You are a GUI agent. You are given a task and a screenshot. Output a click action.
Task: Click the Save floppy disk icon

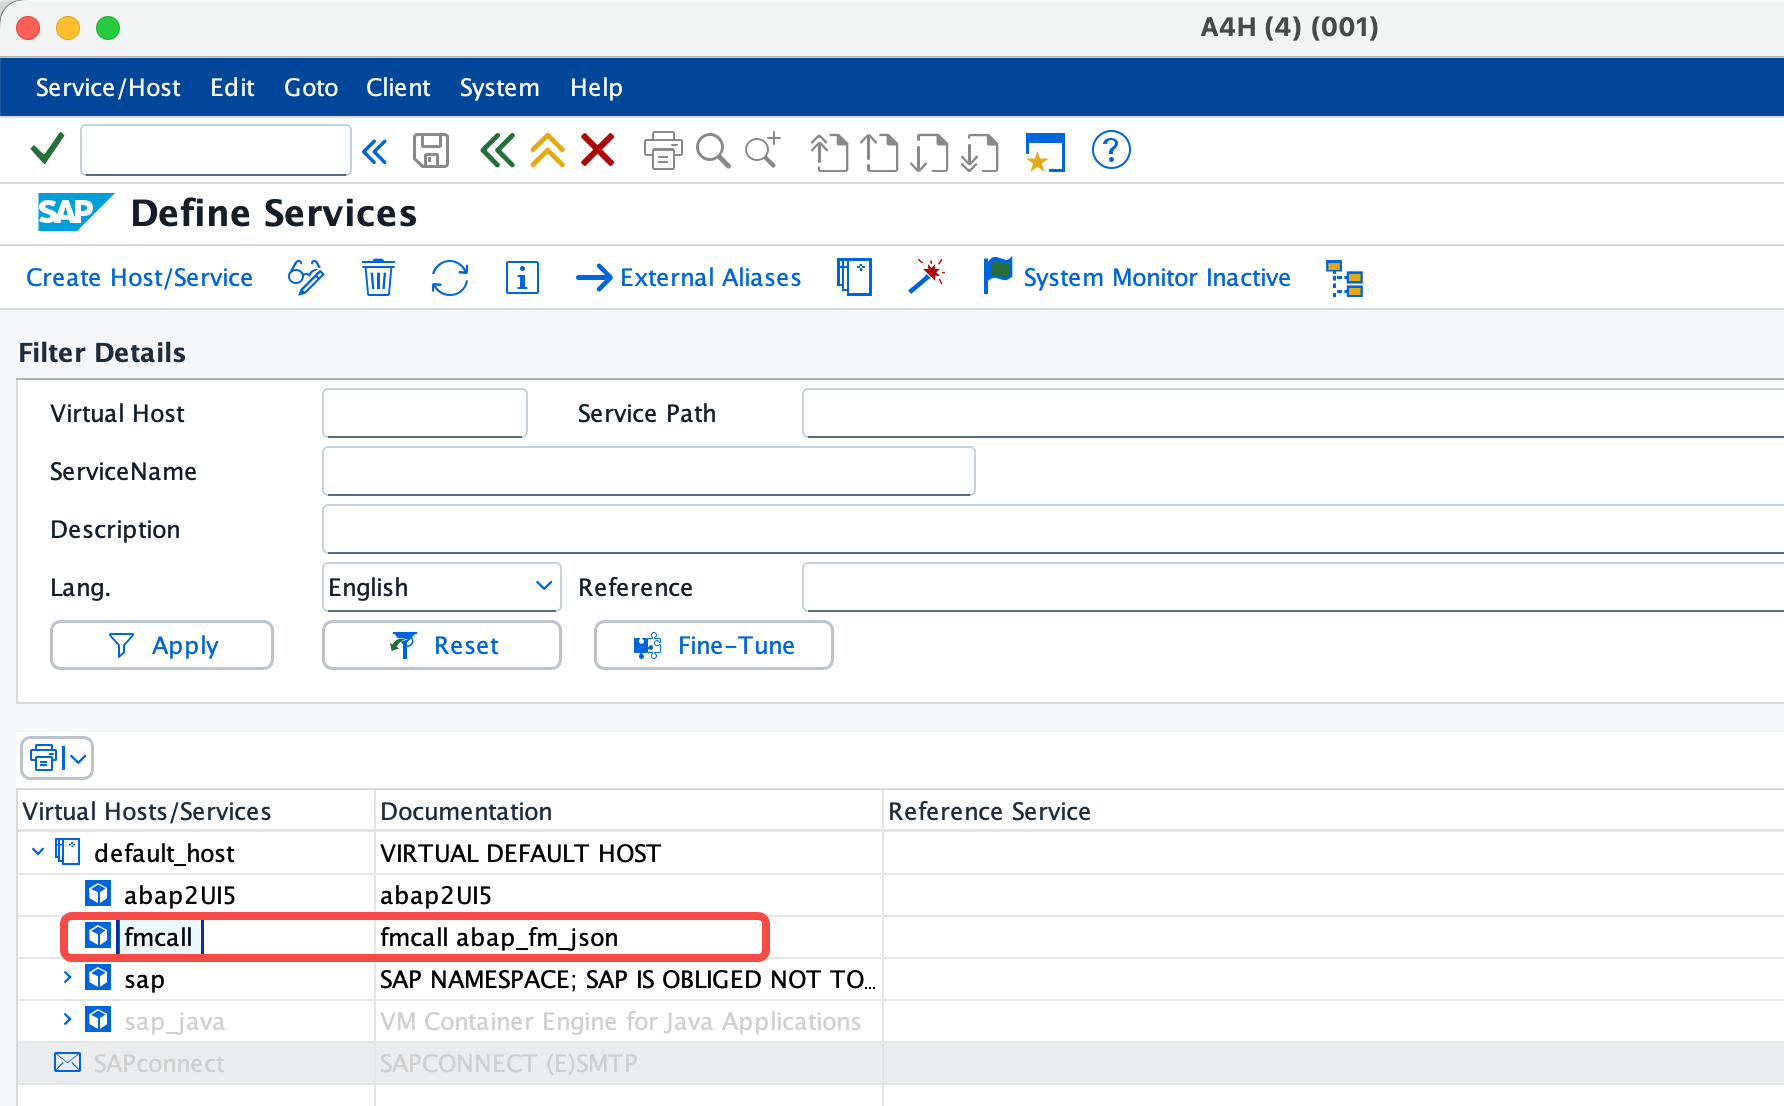tap(431, 151)
